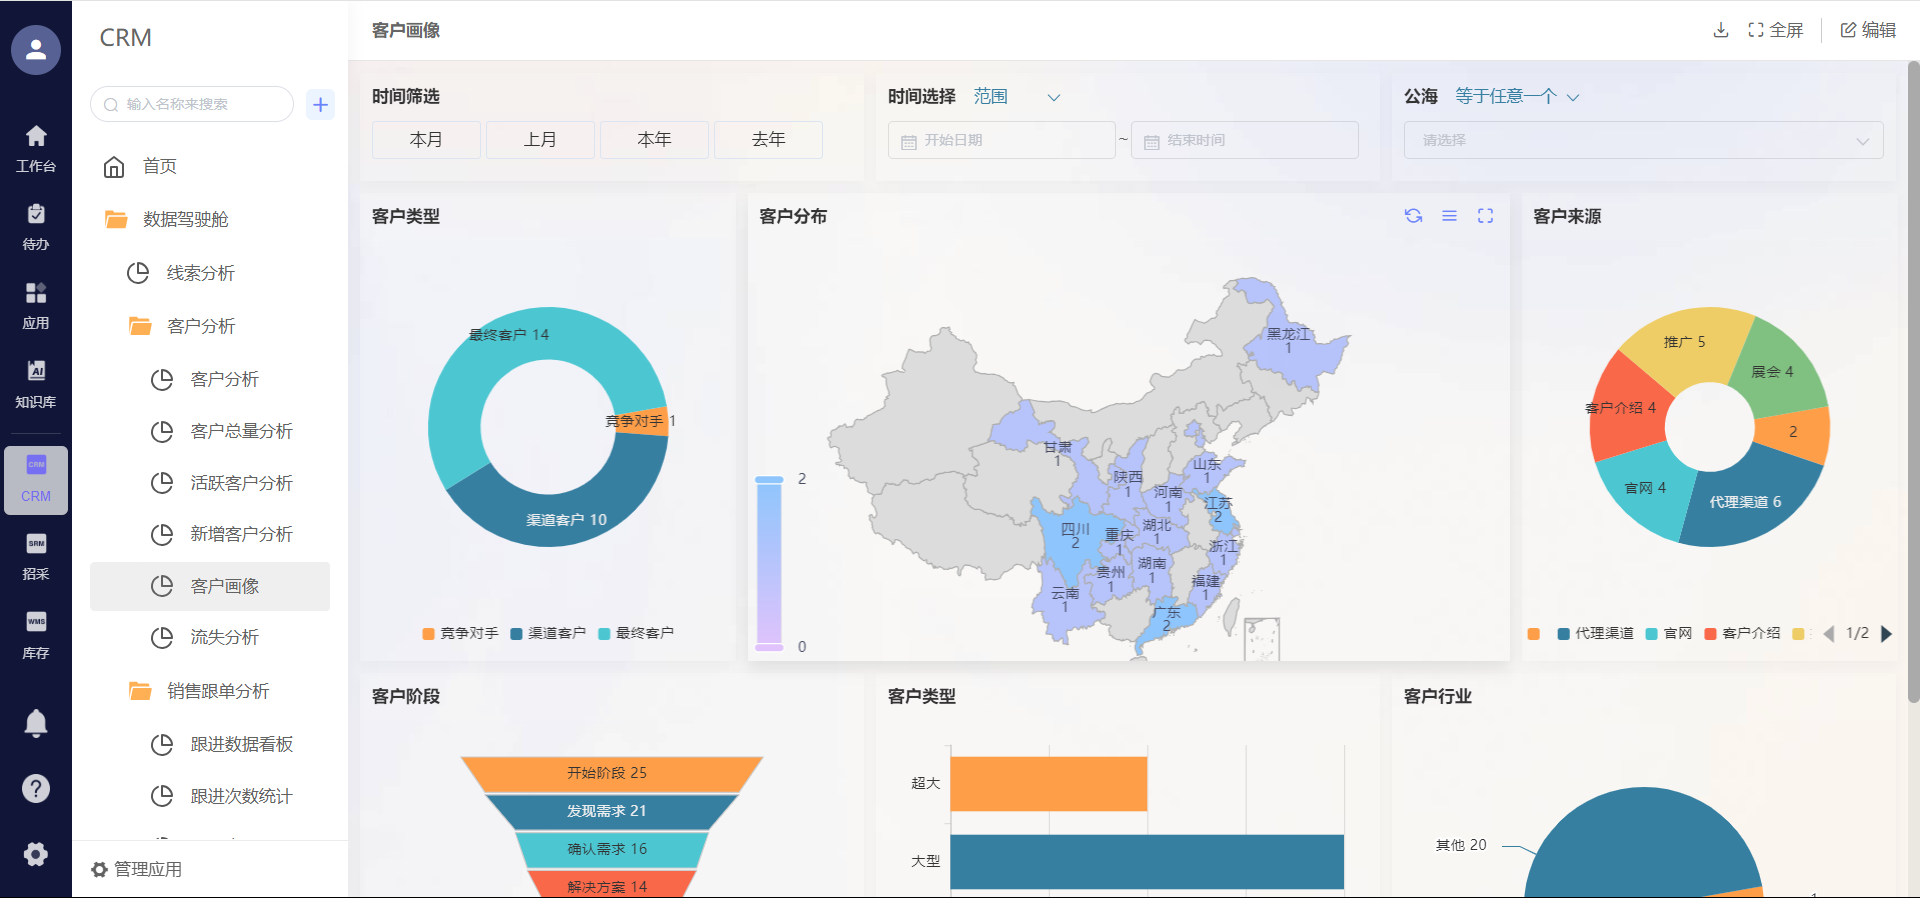Open the 知识库 sidebar icon
This screenshot has height=898, width=1920.
[x=36, y=384]
